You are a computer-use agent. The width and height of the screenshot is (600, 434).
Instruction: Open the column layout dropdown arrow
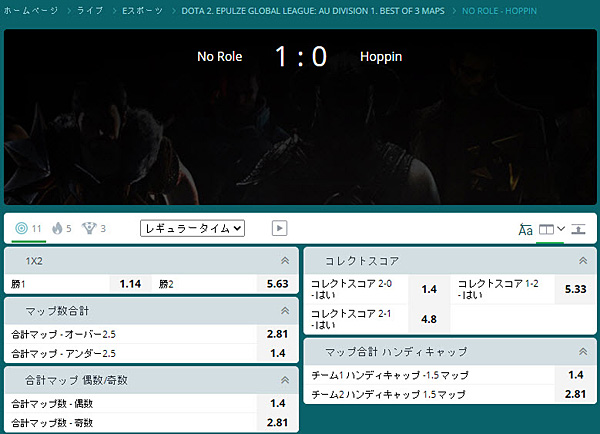point(561,229)
